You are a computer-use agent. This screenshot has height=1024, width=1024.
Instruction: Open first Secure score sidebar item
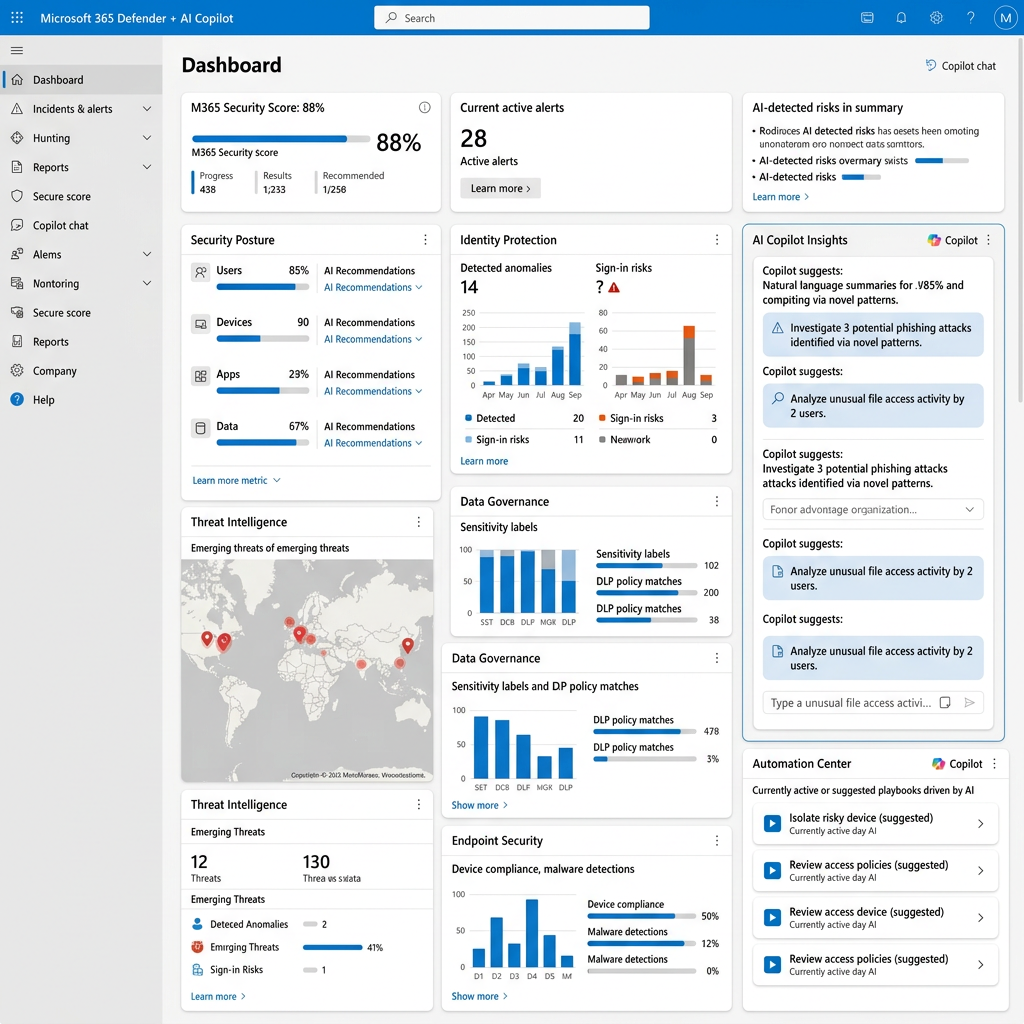point(81,196)
